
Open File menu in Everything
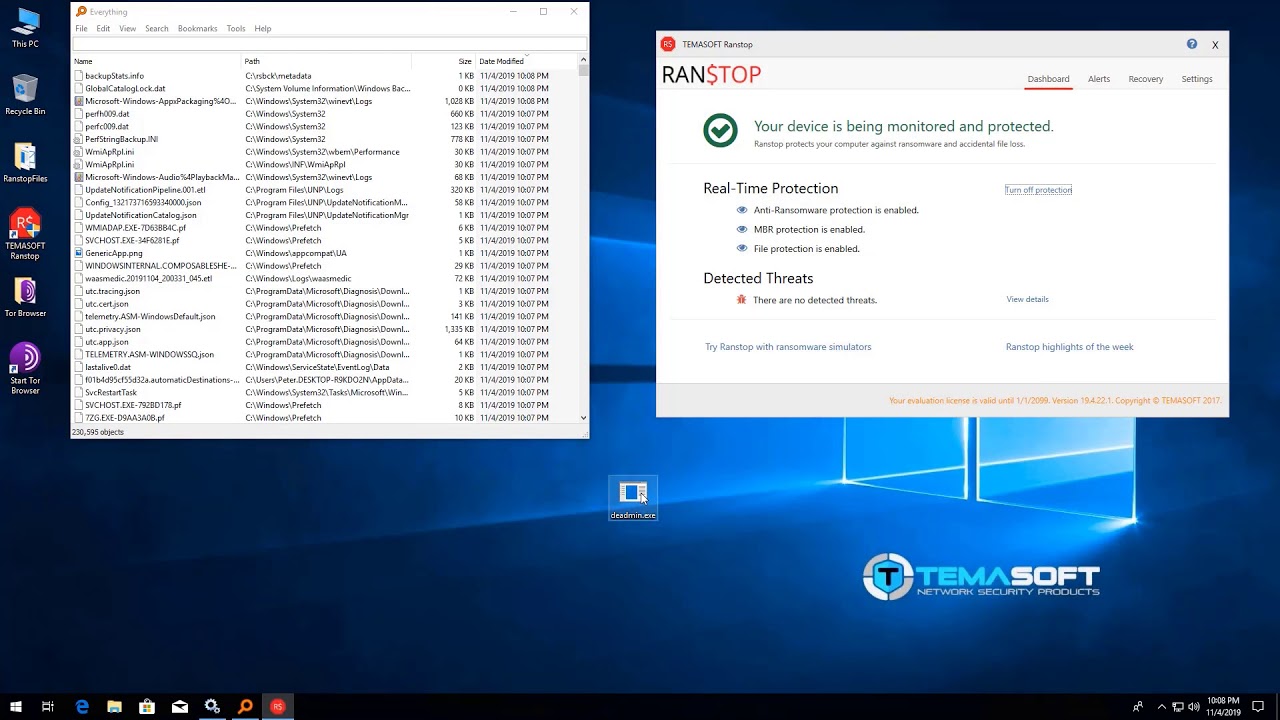point(82,28)
